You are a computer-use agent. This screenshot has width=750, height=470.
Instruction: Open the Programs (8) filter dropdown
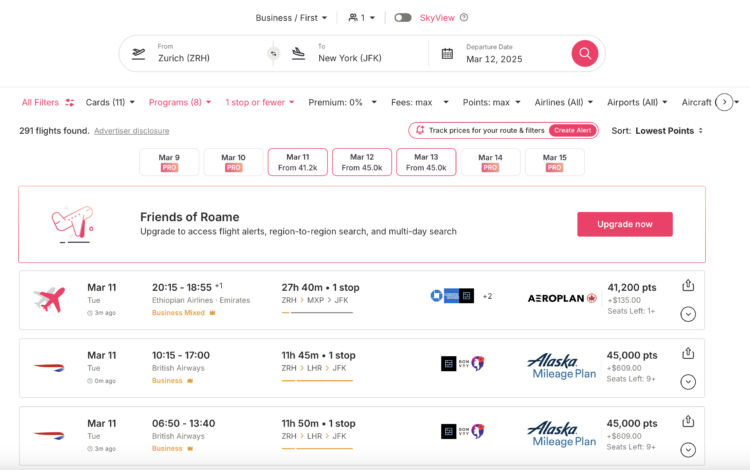click(x=180, y=102)
